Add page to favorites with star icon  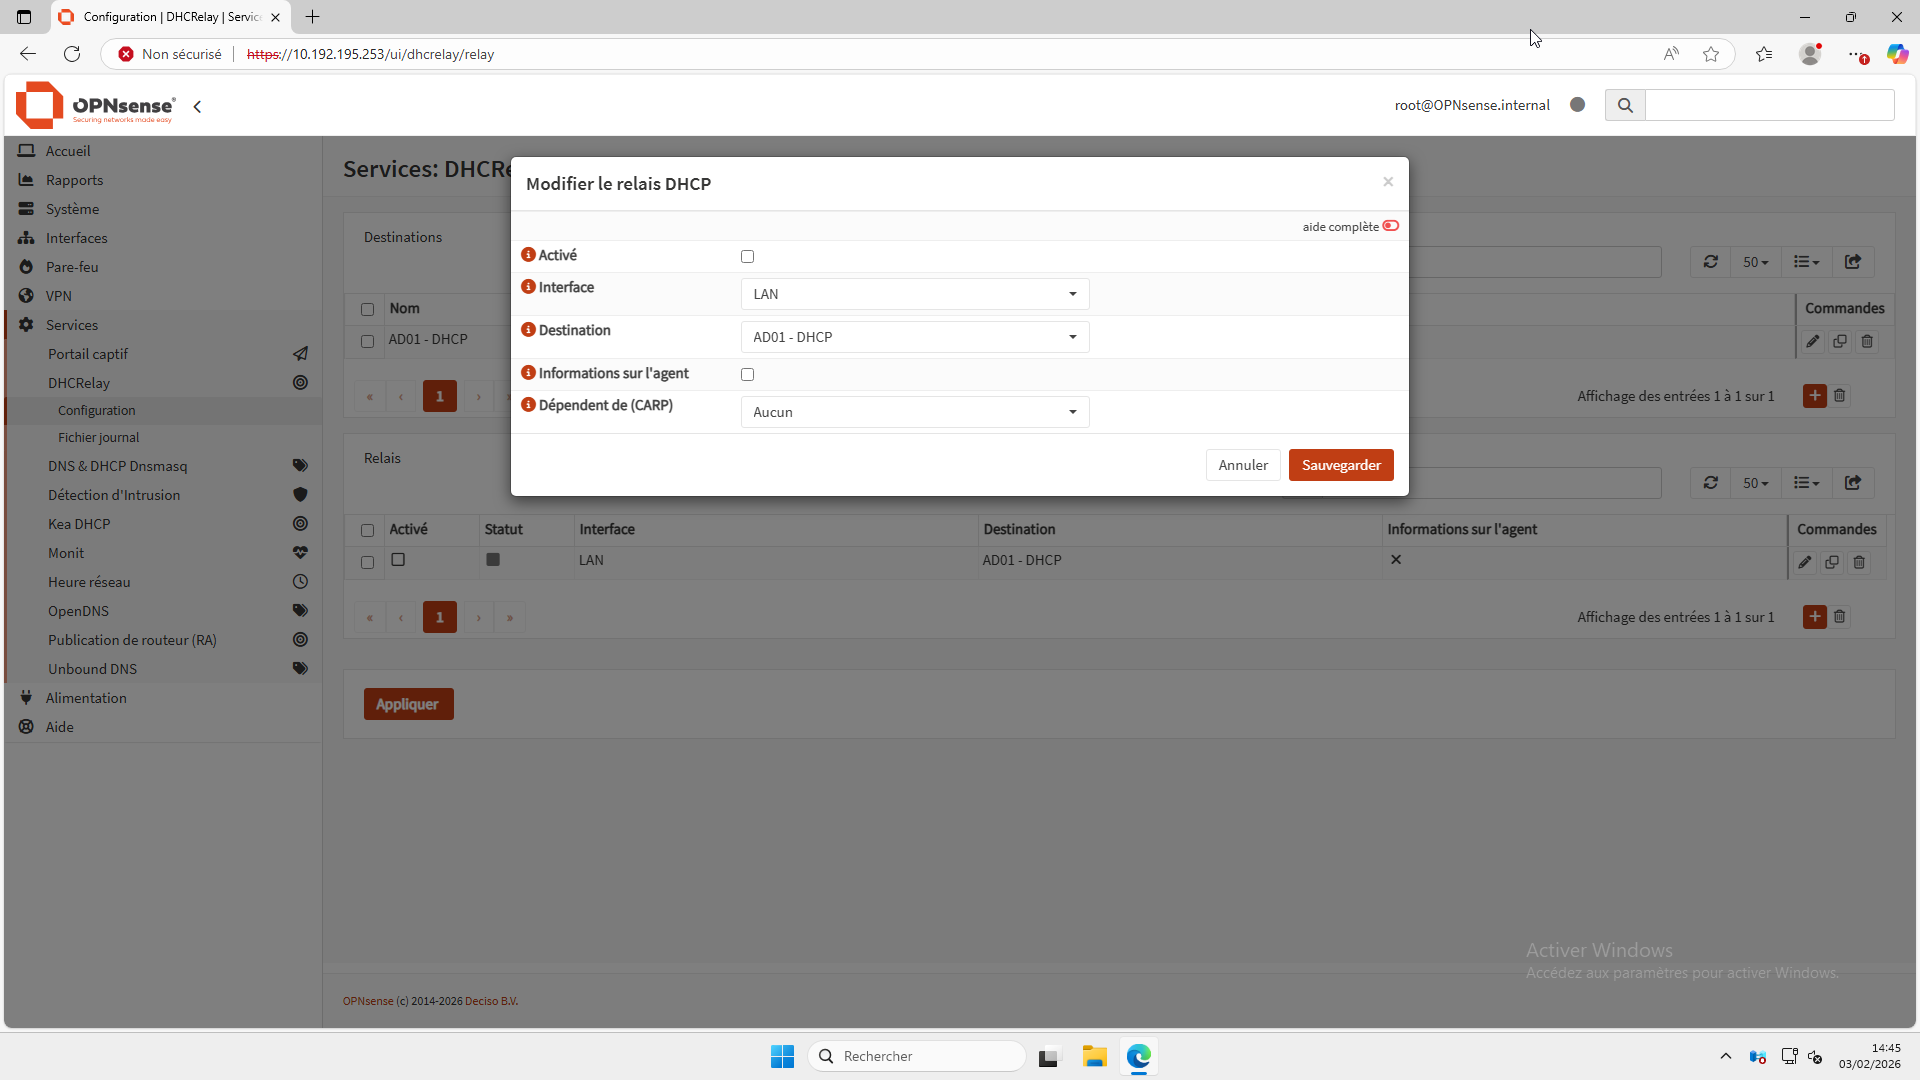pos(1711,54)
